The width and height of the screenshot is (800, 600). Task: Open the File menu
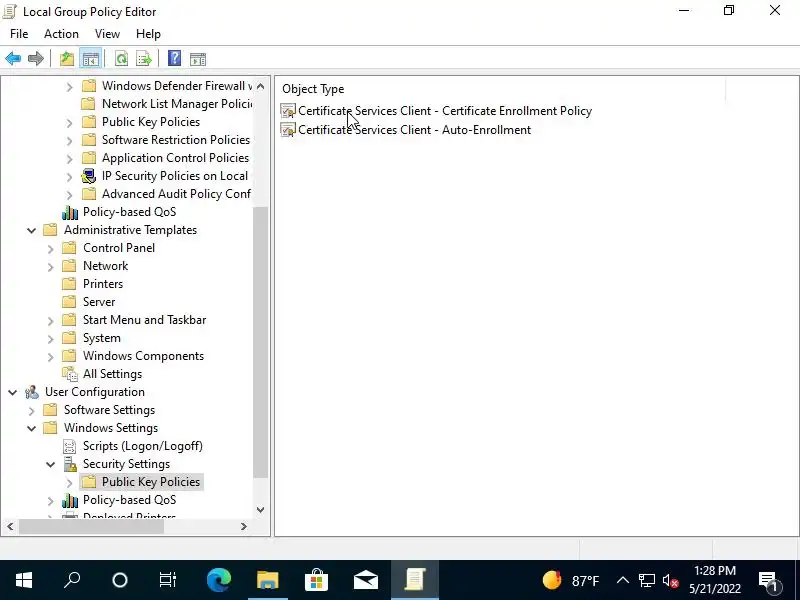point(19,34)
